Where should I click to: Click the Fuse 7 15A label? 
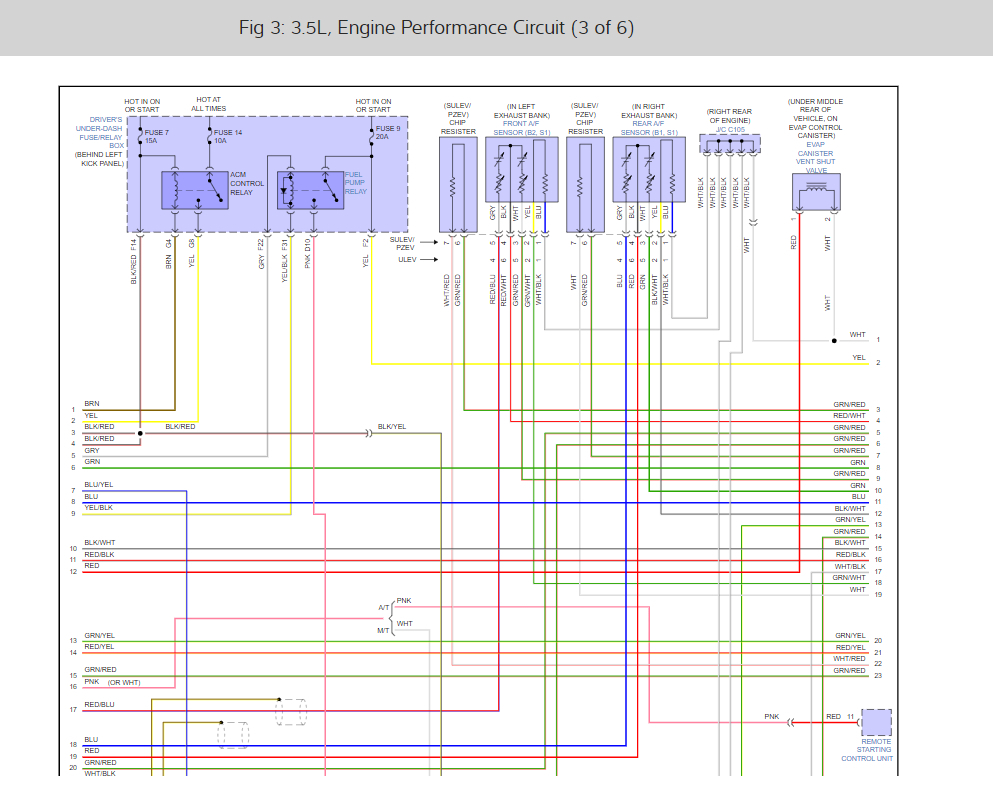(158, 136)
